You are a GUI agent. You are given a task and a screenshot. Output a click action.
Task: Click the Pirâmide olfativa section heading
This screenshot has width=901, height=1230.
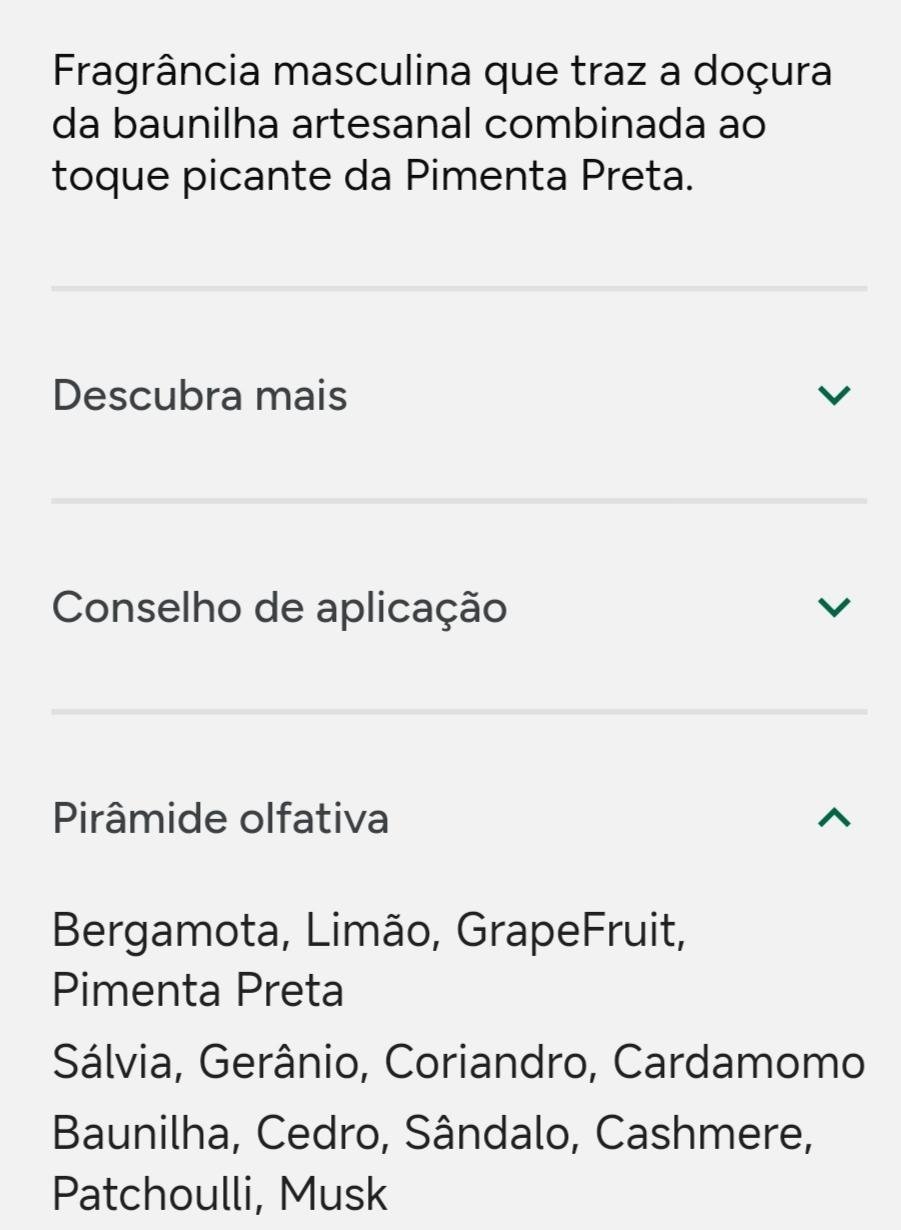pyautogui.click(x=220, y=819)
